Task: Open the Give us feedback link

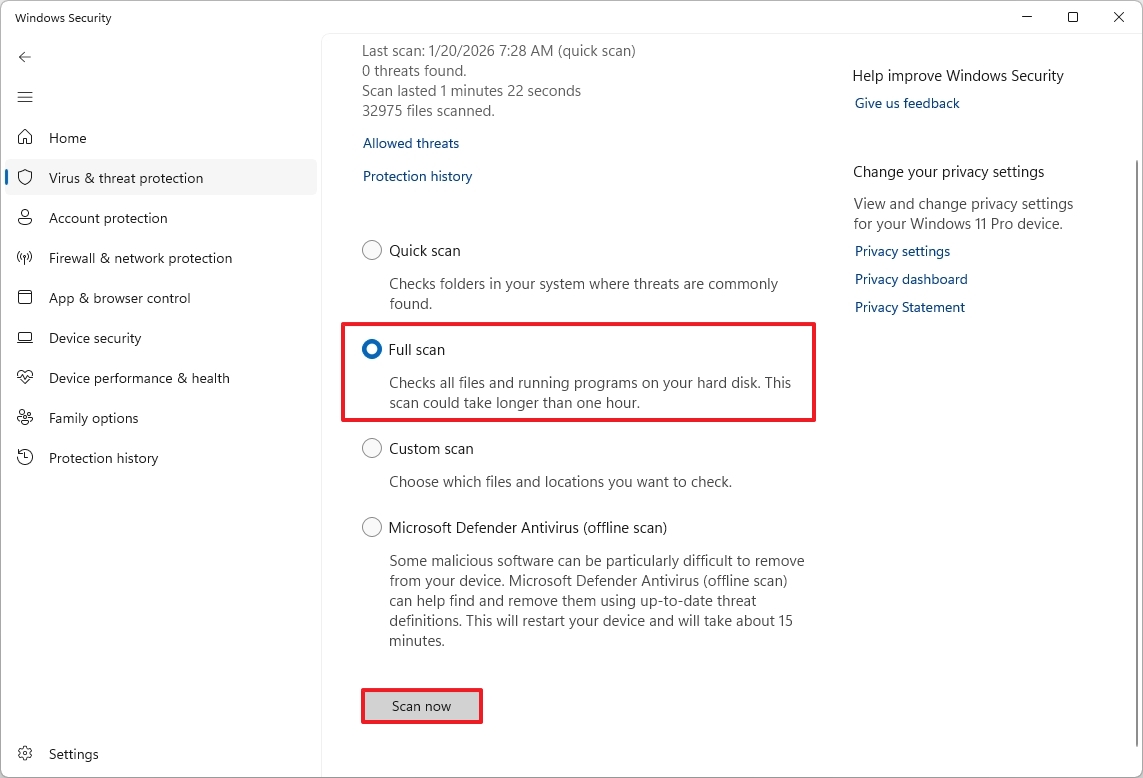Action: (x=906, y=103)
